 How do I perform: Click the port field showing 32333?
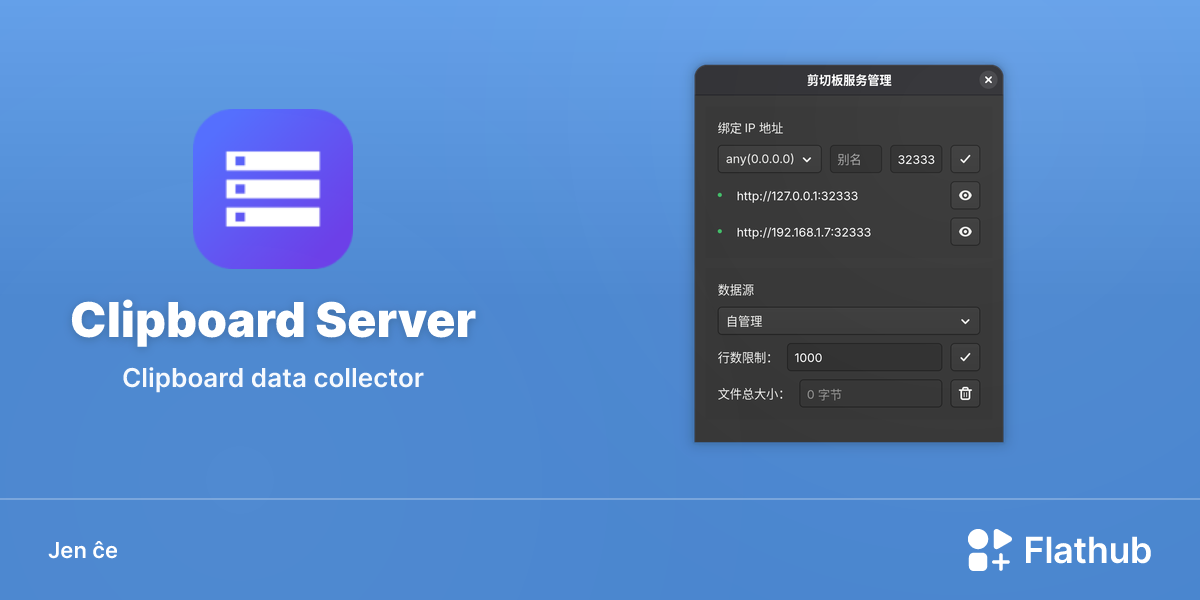point(916,159)
